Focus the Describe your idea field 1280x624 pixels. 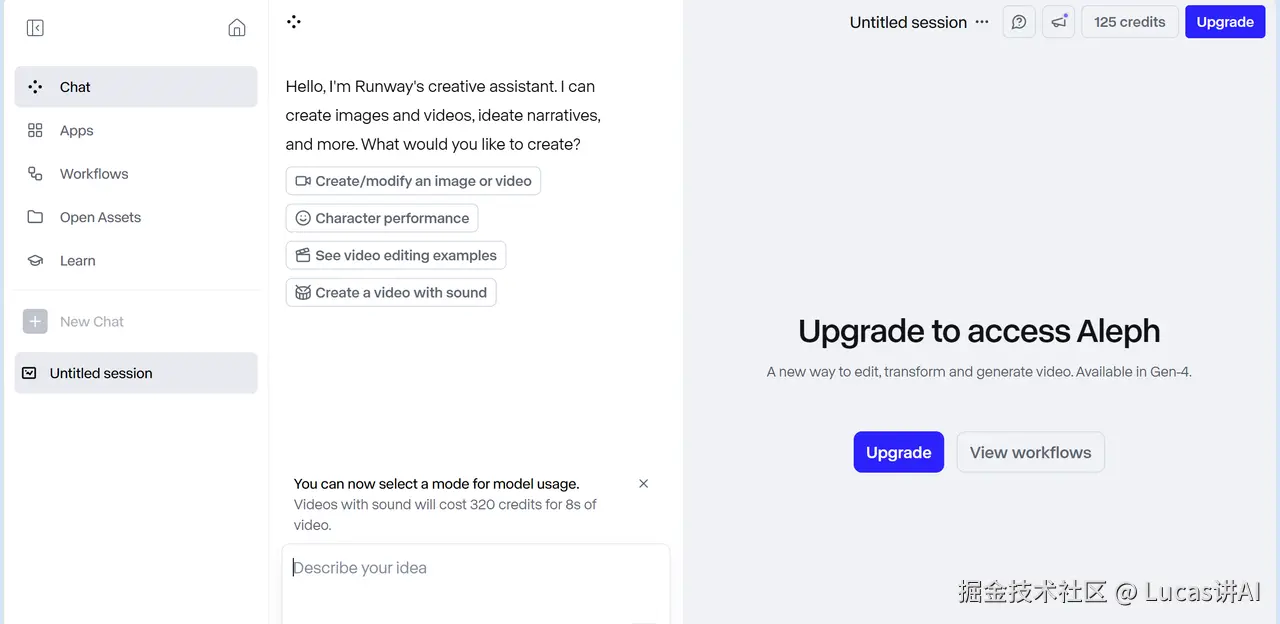(476, 568)
